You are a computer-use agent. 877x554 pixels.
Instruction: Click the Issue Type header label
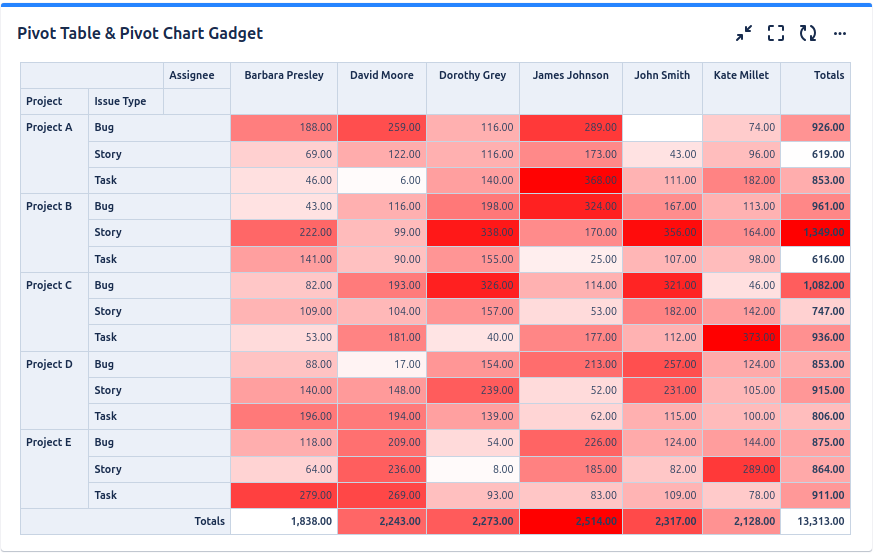point(120,101)
